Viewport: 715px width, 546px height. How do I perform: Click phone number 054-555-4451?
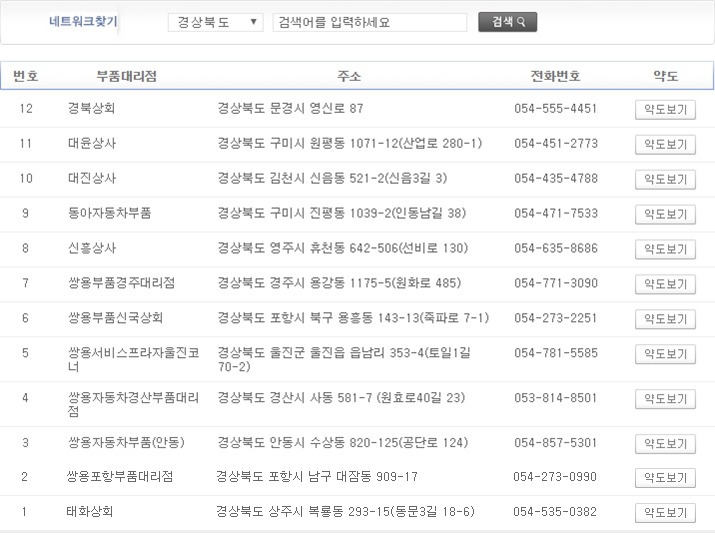point(555,109)
